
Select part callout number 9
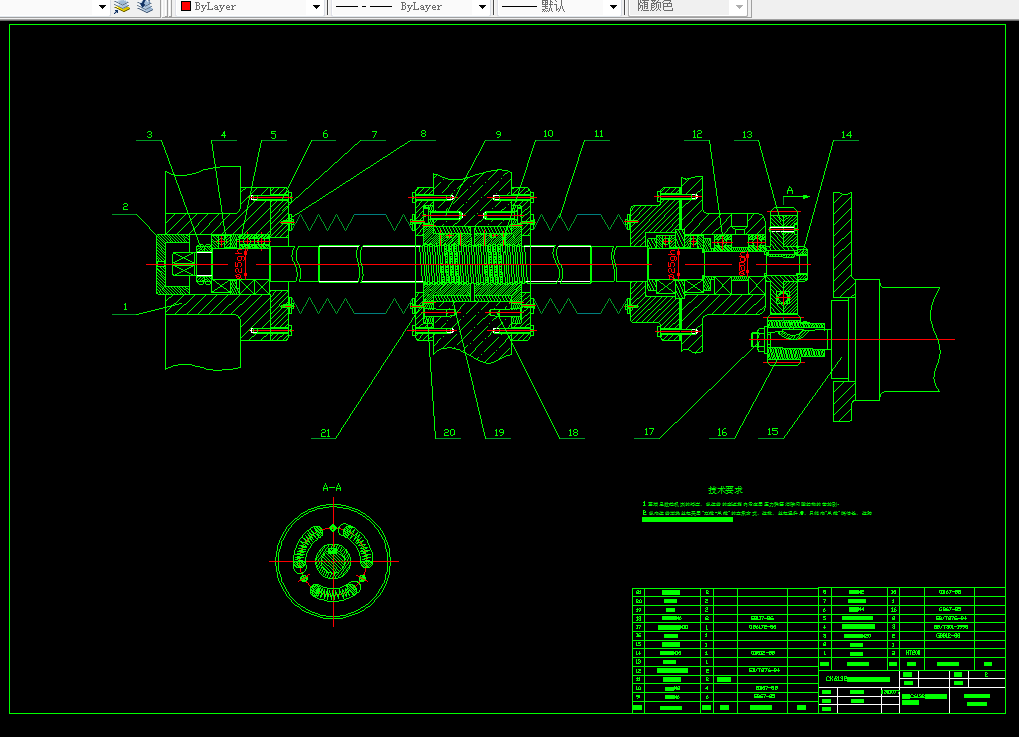[x=498, y=134]
